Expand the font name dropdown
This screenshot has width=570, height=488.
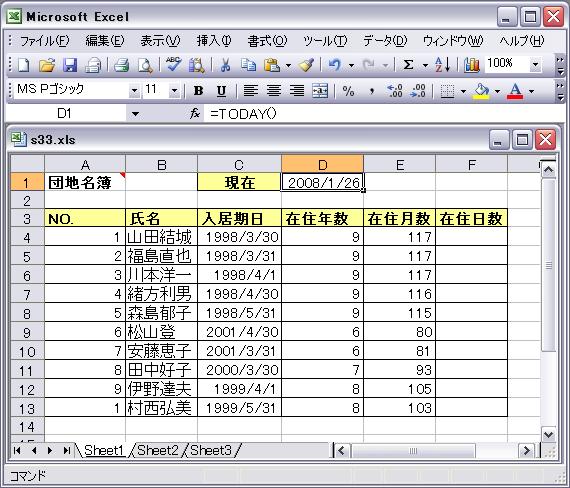point(135,90)
